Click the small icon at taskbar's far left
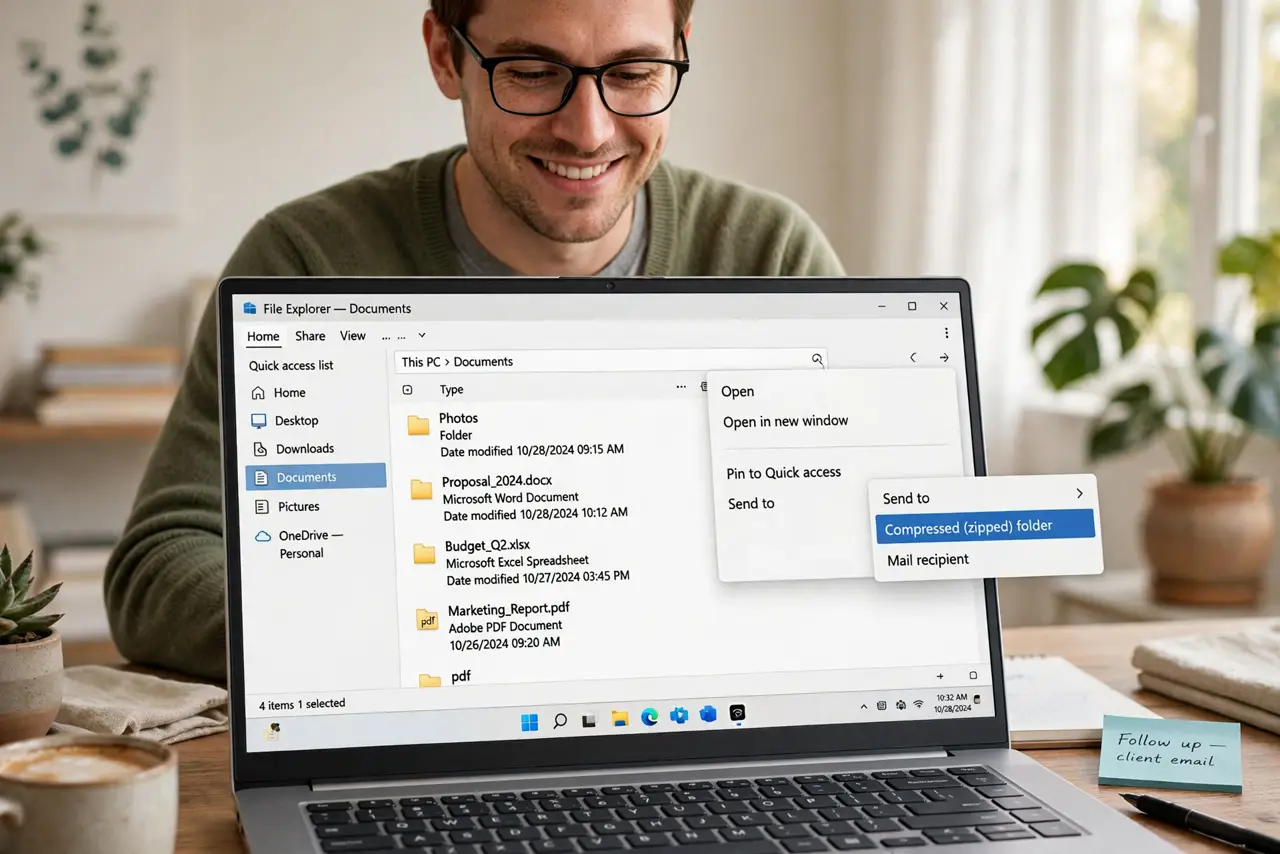Viewport: 1280px width, 854px height. (270, 731)
